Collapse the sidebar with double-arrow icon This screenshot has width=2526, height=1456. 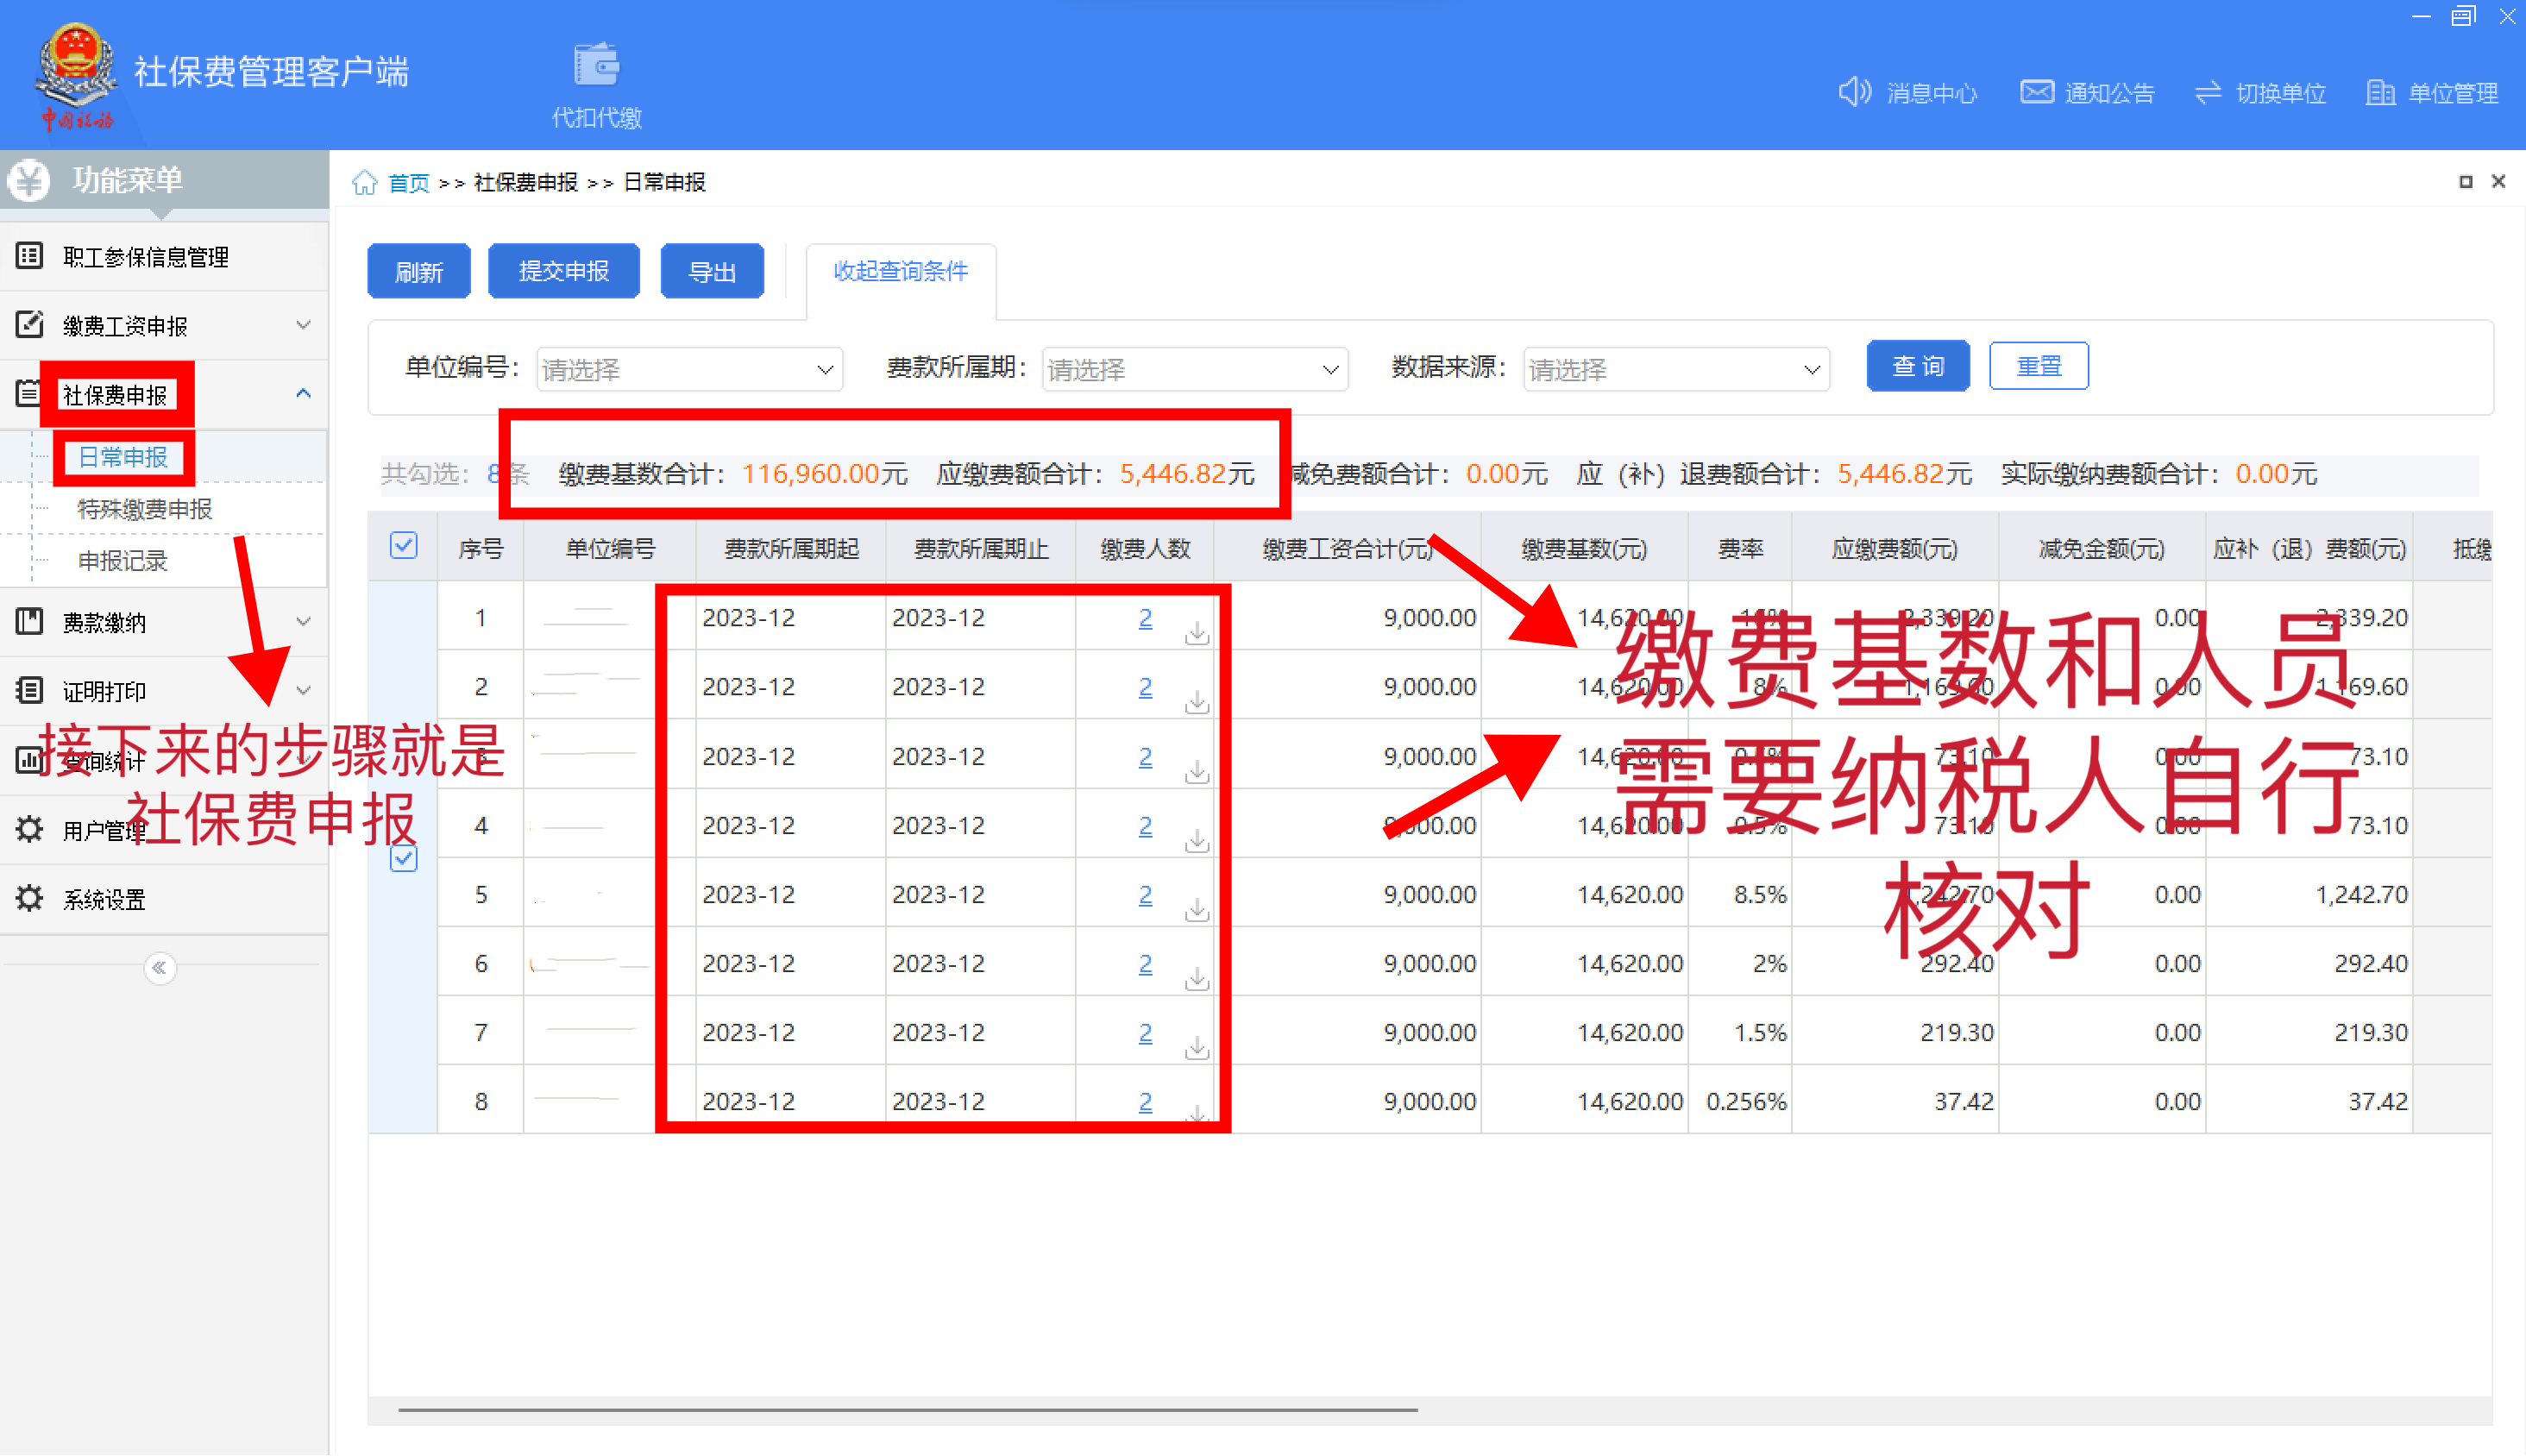coord(160,967)
